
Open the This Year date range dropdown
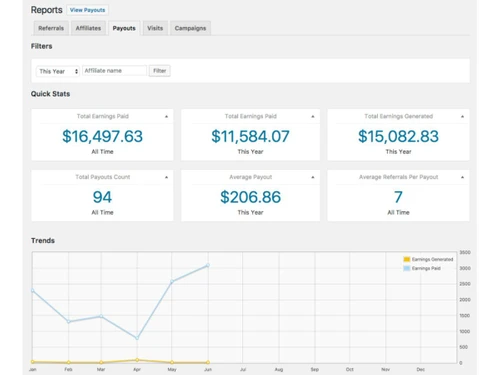(58, 71)
